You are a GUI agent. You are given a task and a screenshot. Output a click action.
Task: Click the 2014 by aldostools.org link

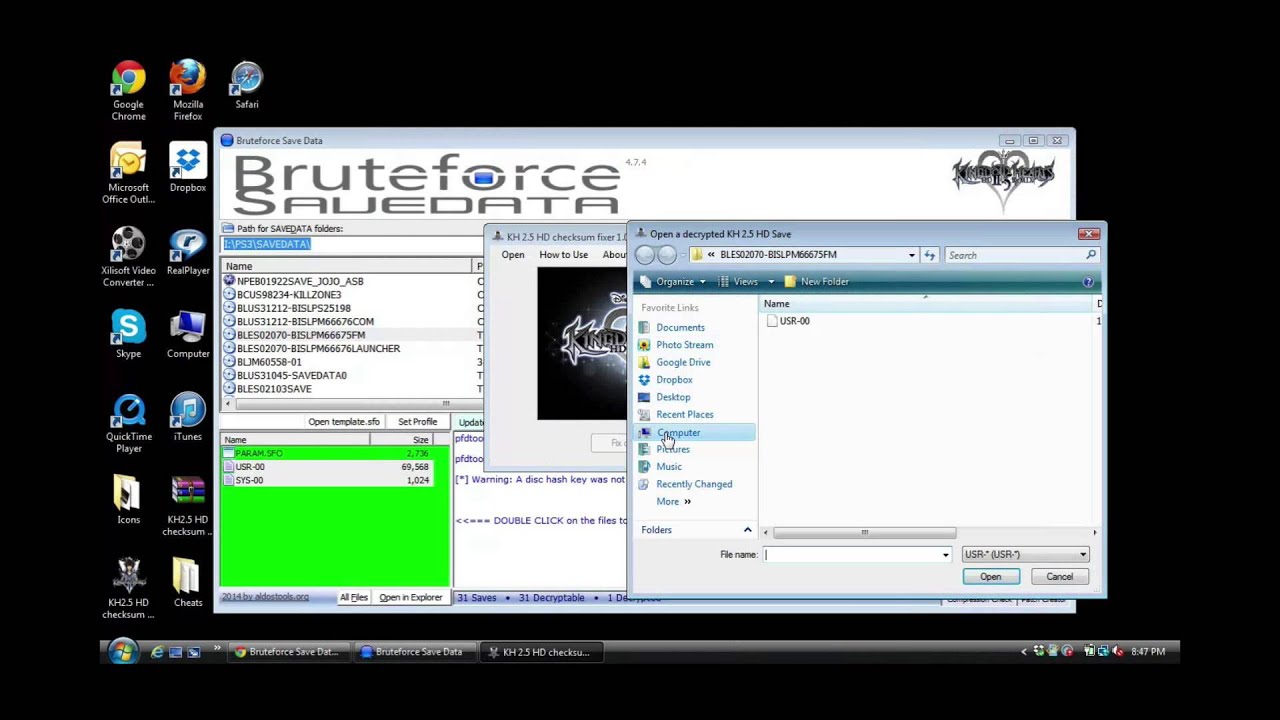tap(265, 597)
